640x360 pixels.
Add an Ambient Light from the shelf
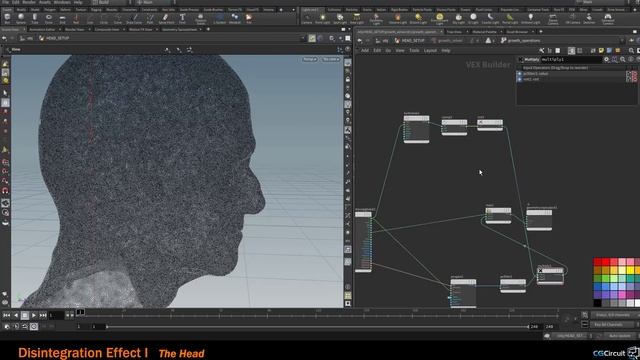[x=531, y=18]
